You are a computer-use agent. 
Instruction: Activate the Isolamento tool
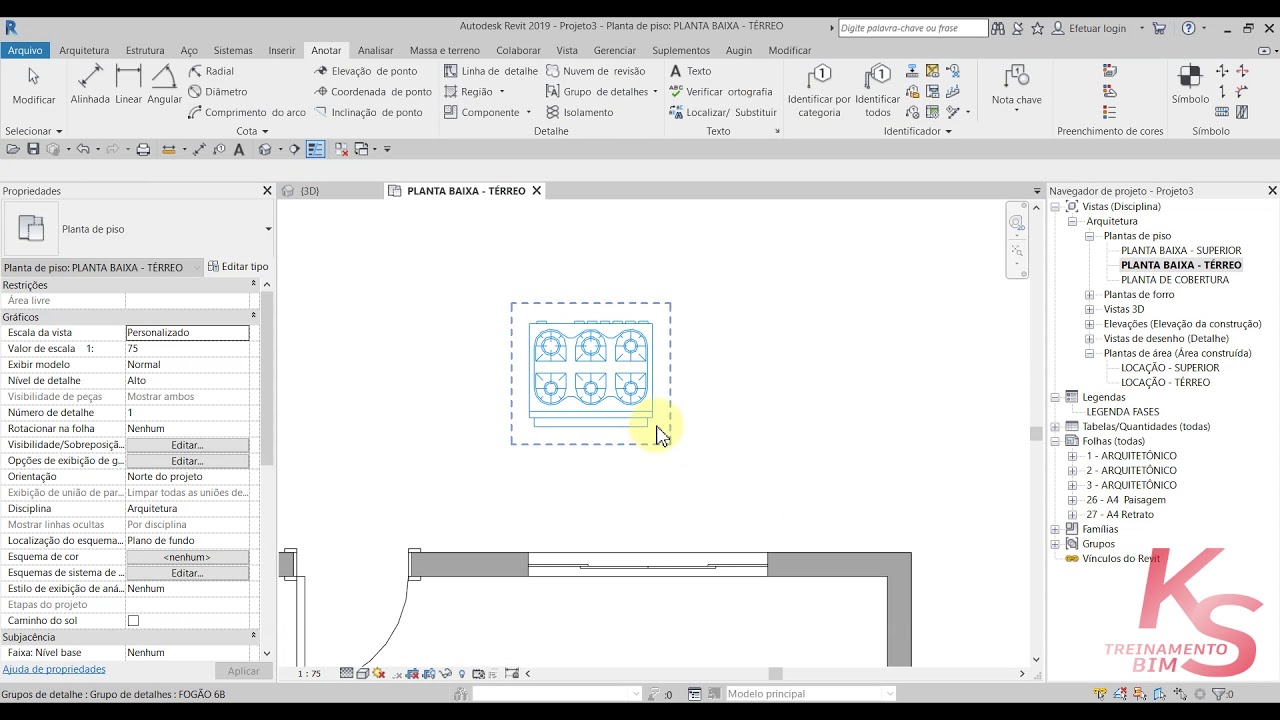tap(580, 113)
